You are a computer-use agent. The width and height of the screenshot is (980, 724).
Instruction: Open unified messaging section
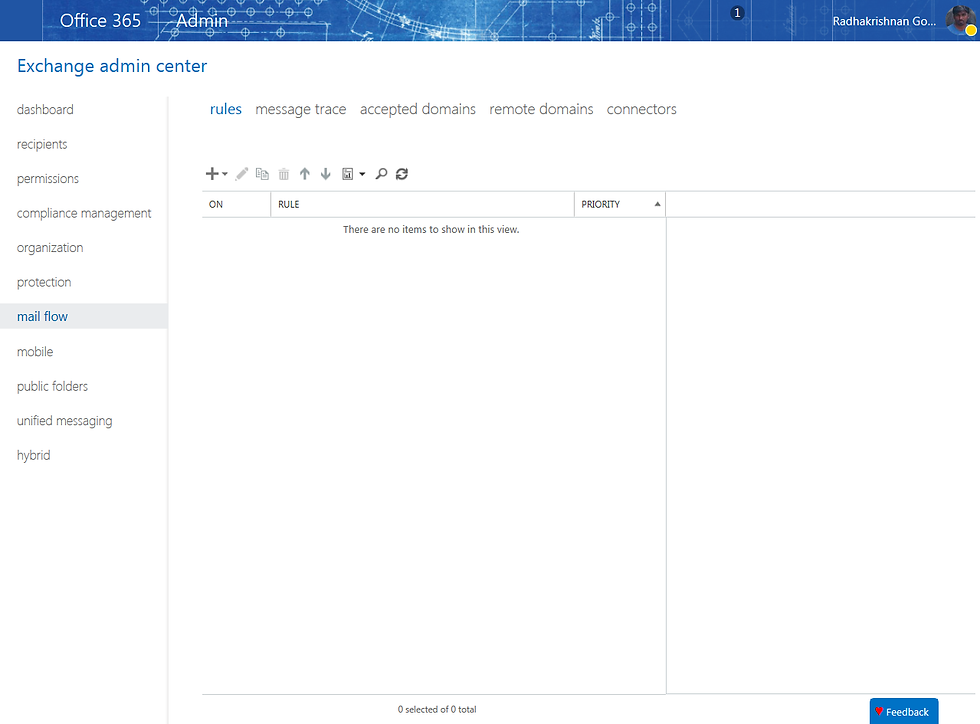(64, 421)
